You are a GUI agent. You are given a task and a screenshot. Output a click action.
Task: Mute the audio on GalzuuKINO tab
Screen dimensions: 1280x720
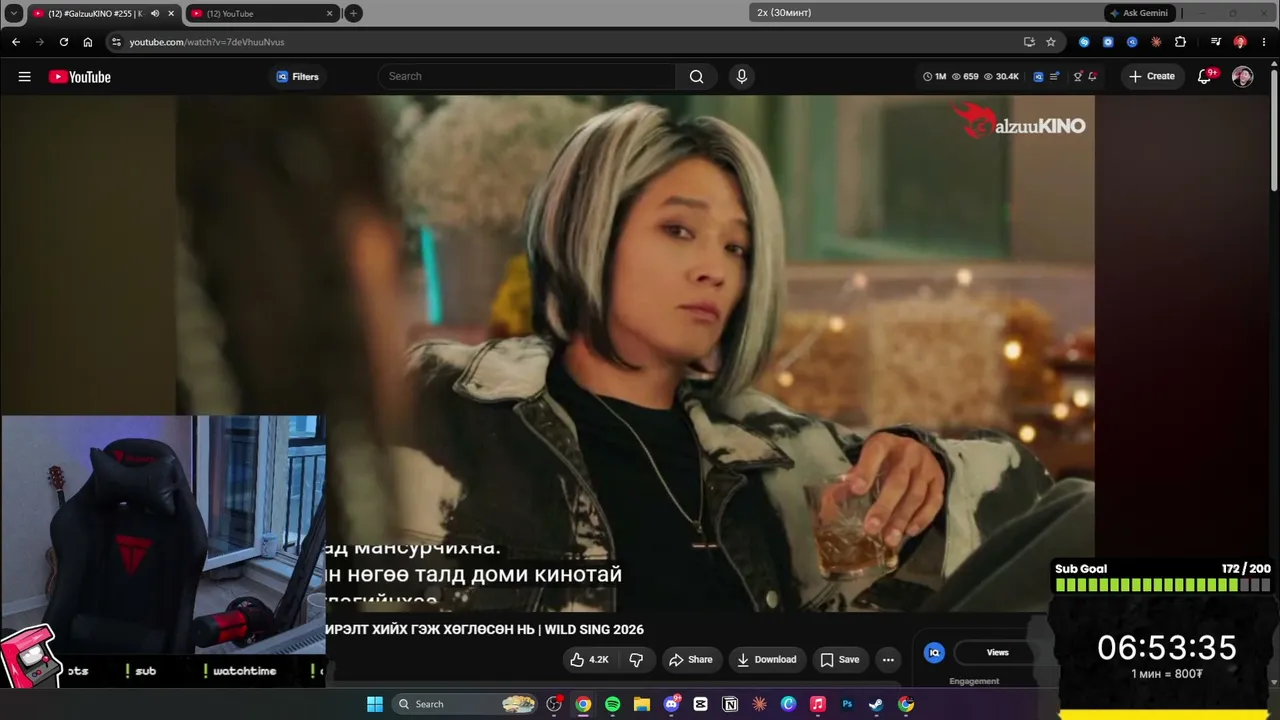click(x=155, y=14)
